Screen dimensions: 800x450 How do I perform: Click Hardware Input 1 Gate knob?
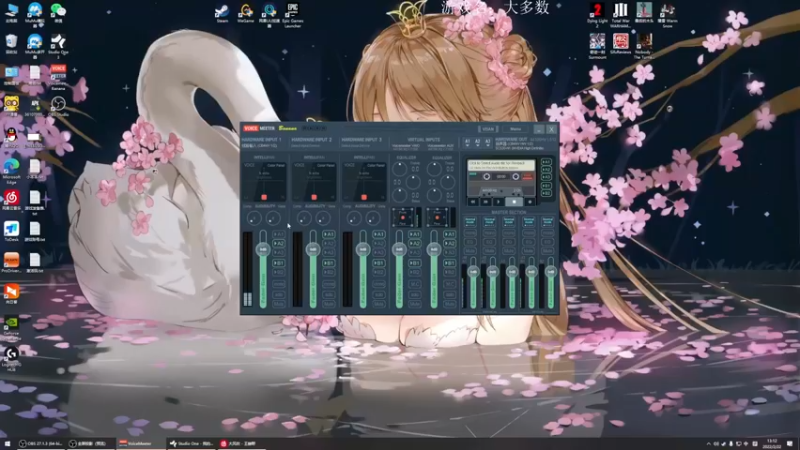[273, 218]
